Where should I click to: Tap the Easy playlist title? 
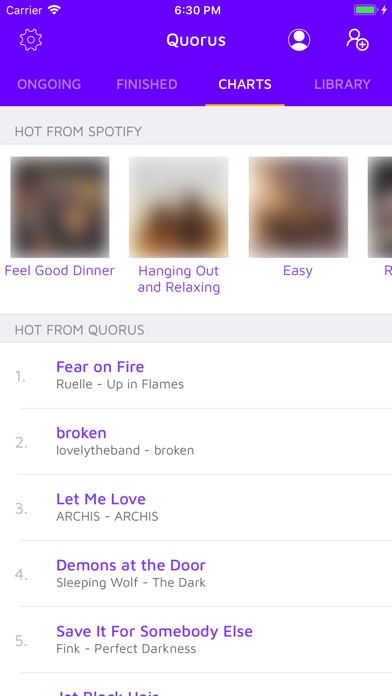coord(298,271)
